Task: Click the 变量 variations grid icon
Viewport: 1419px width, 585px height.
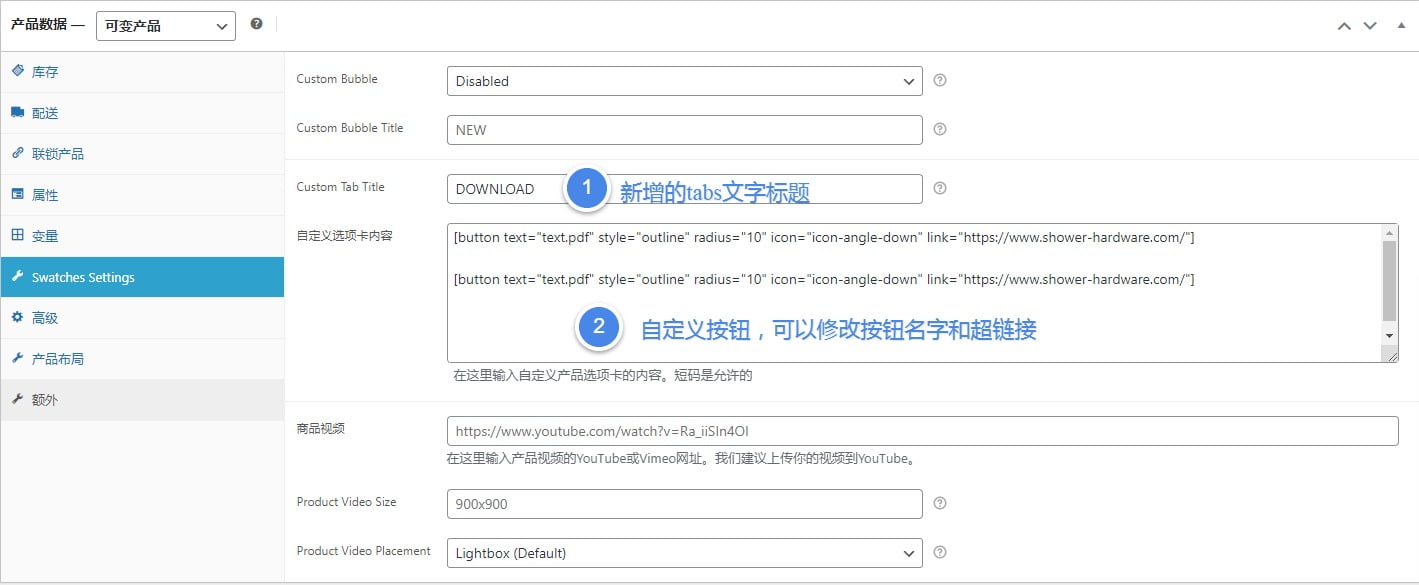Action: [x=17, y=235]
